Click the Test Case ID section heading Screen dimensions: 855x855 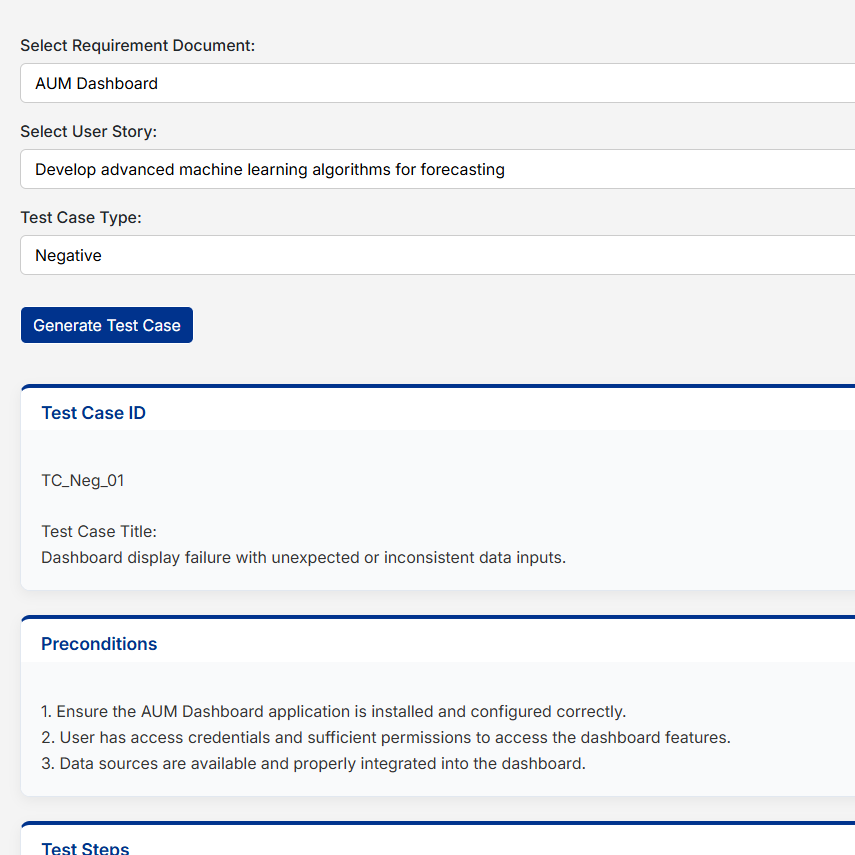point(93,413)
